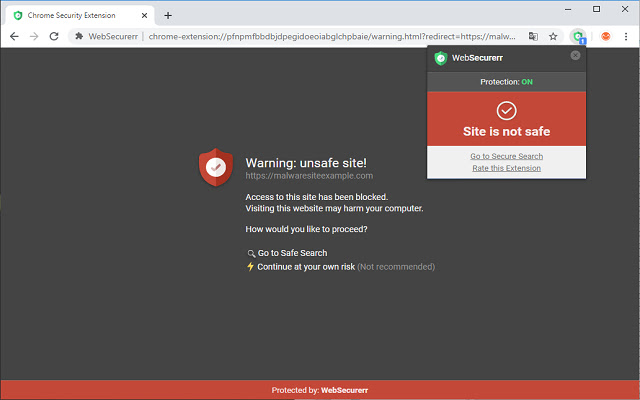Click Rate this Extension link

point(507,168)
